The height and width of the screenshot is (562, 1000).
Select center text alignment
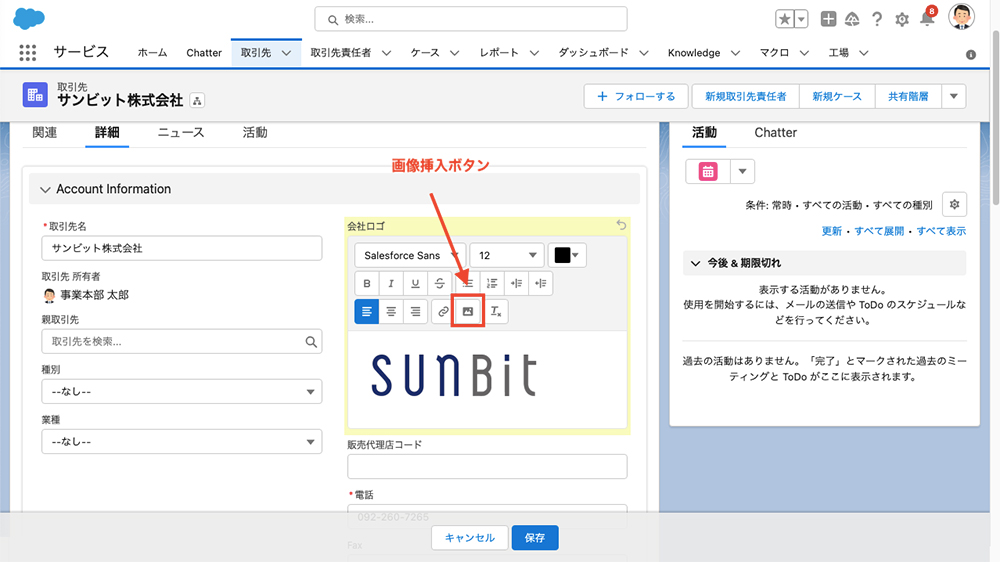pos(391,311)
